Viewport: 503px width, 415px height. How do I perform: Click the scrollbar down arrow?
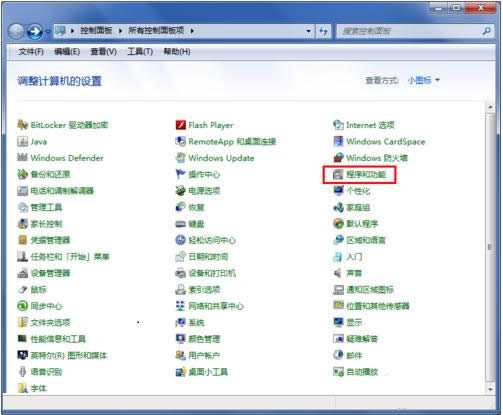pos(490,389)
